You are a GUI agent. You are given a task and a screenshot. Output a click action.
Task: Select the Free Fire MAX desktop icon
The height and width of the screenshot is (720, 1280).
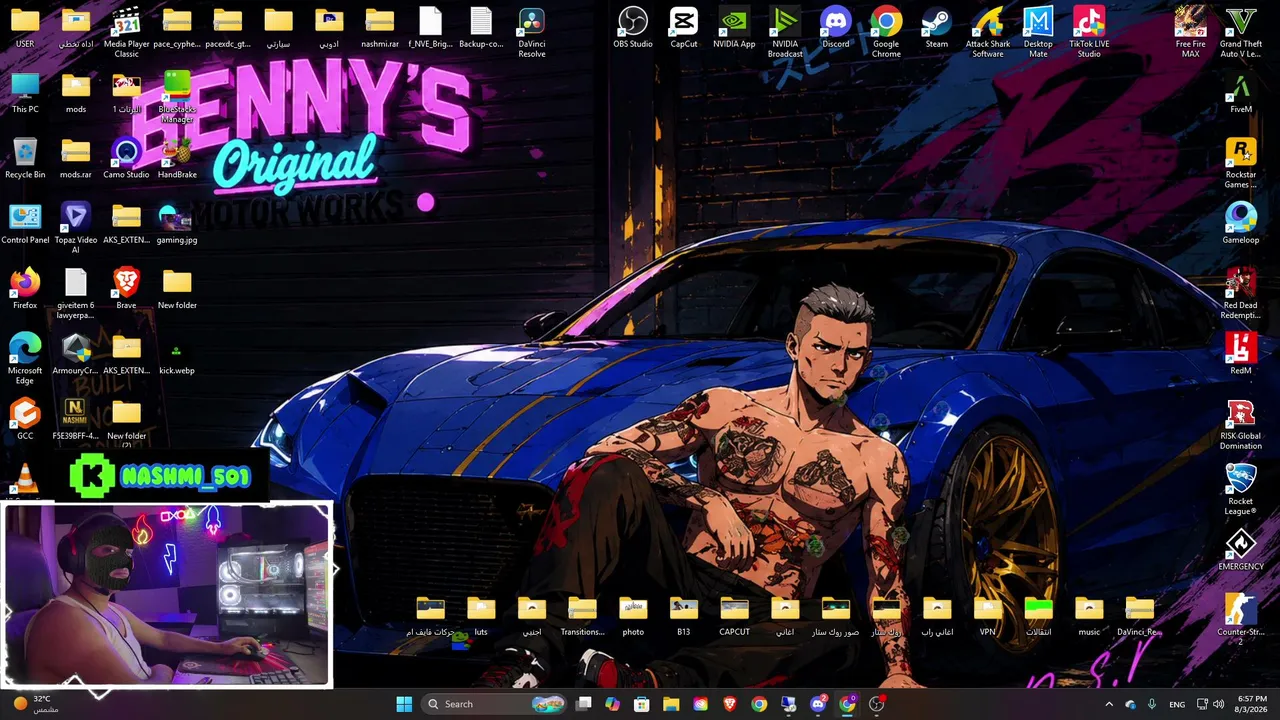[x=1190, y=33]
